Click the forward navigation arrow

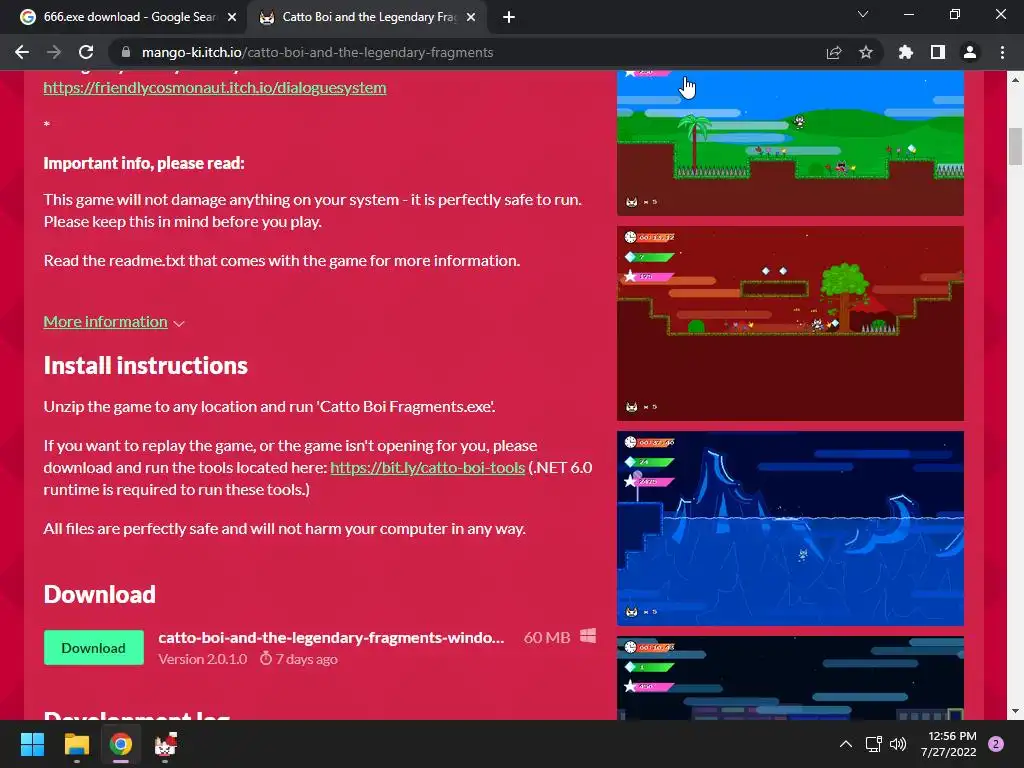(x=54, y=52)
